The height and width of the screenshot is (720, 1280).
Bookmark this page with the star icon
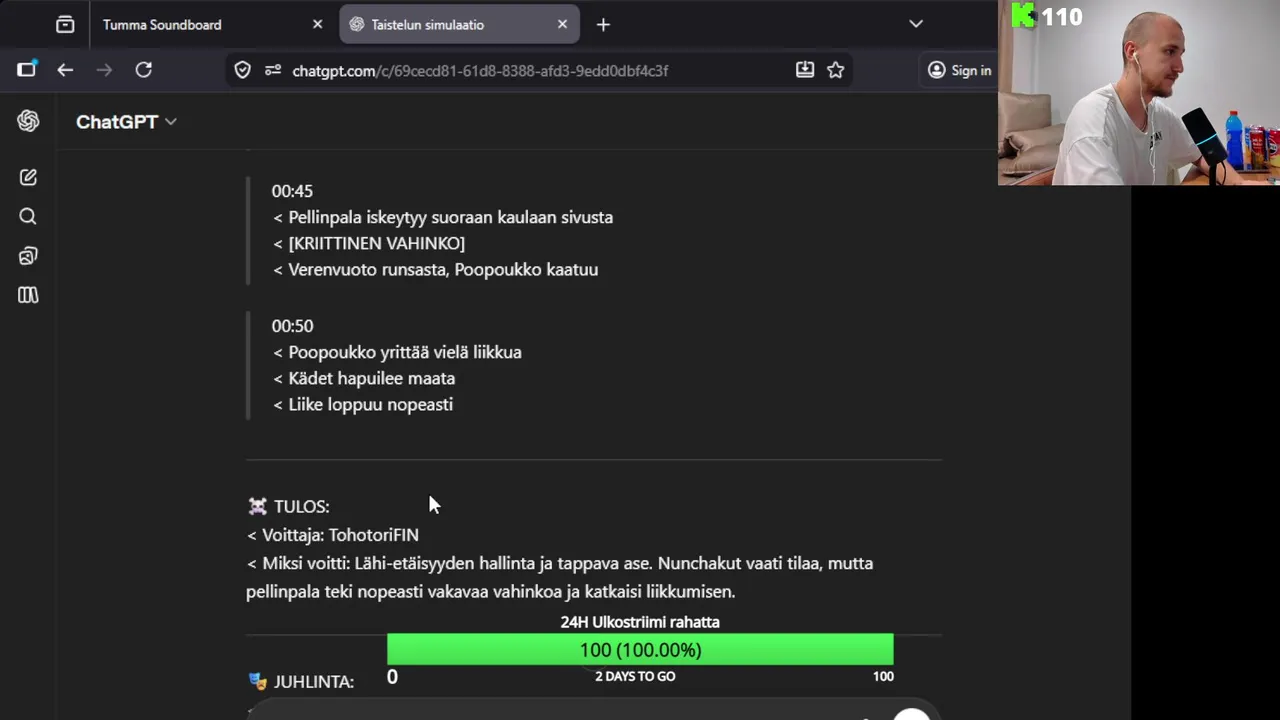coord(835,70)
